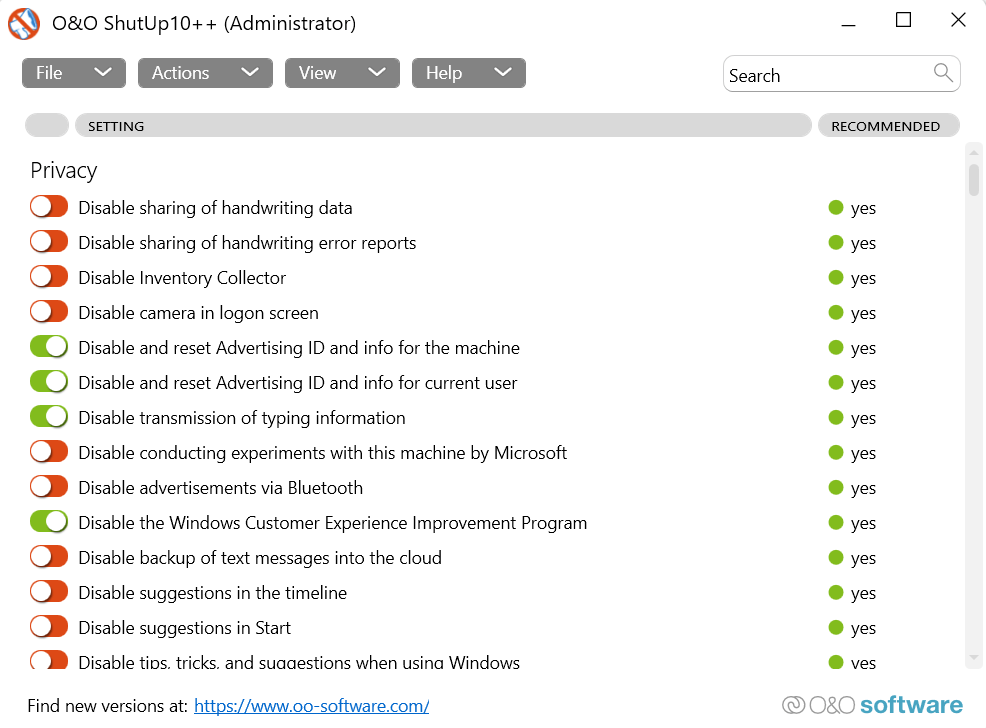Expand the File dropdown arrow
Image resolution: width=986 pixels, height=728 pixels.
click(102, 72)
